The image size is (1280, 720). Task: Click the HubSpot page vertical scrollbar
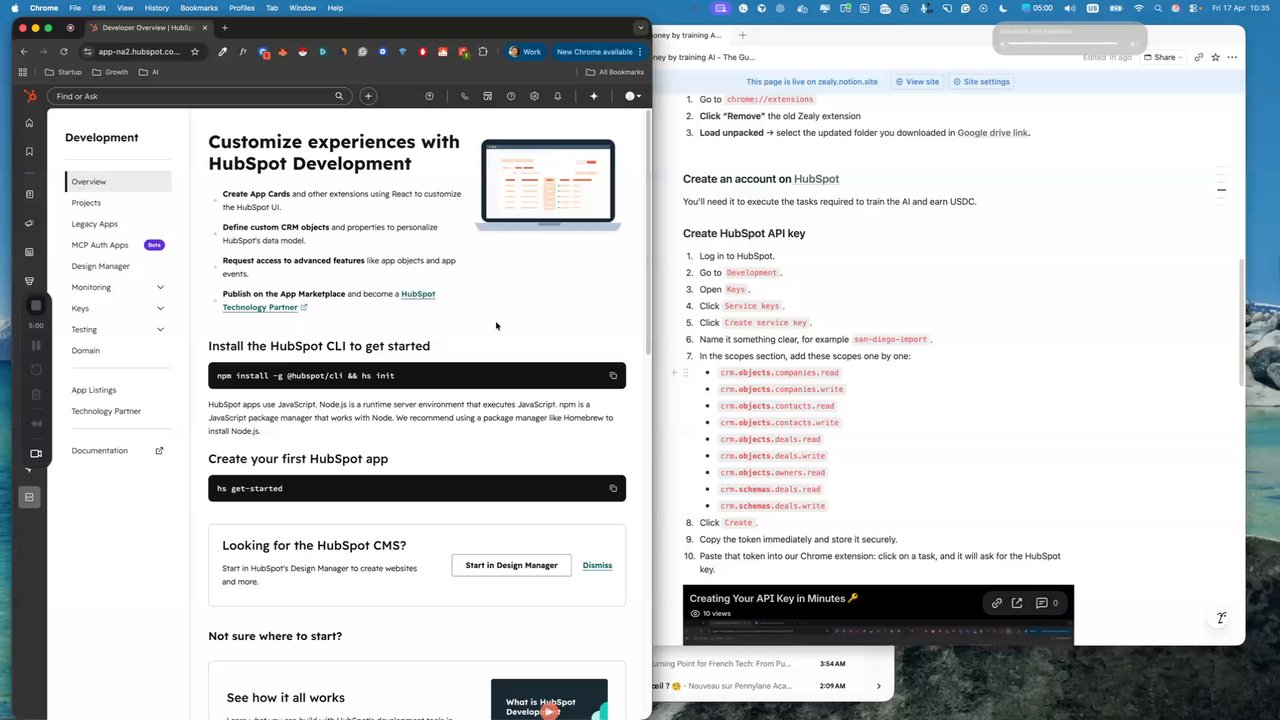click(x=648, y=230)
